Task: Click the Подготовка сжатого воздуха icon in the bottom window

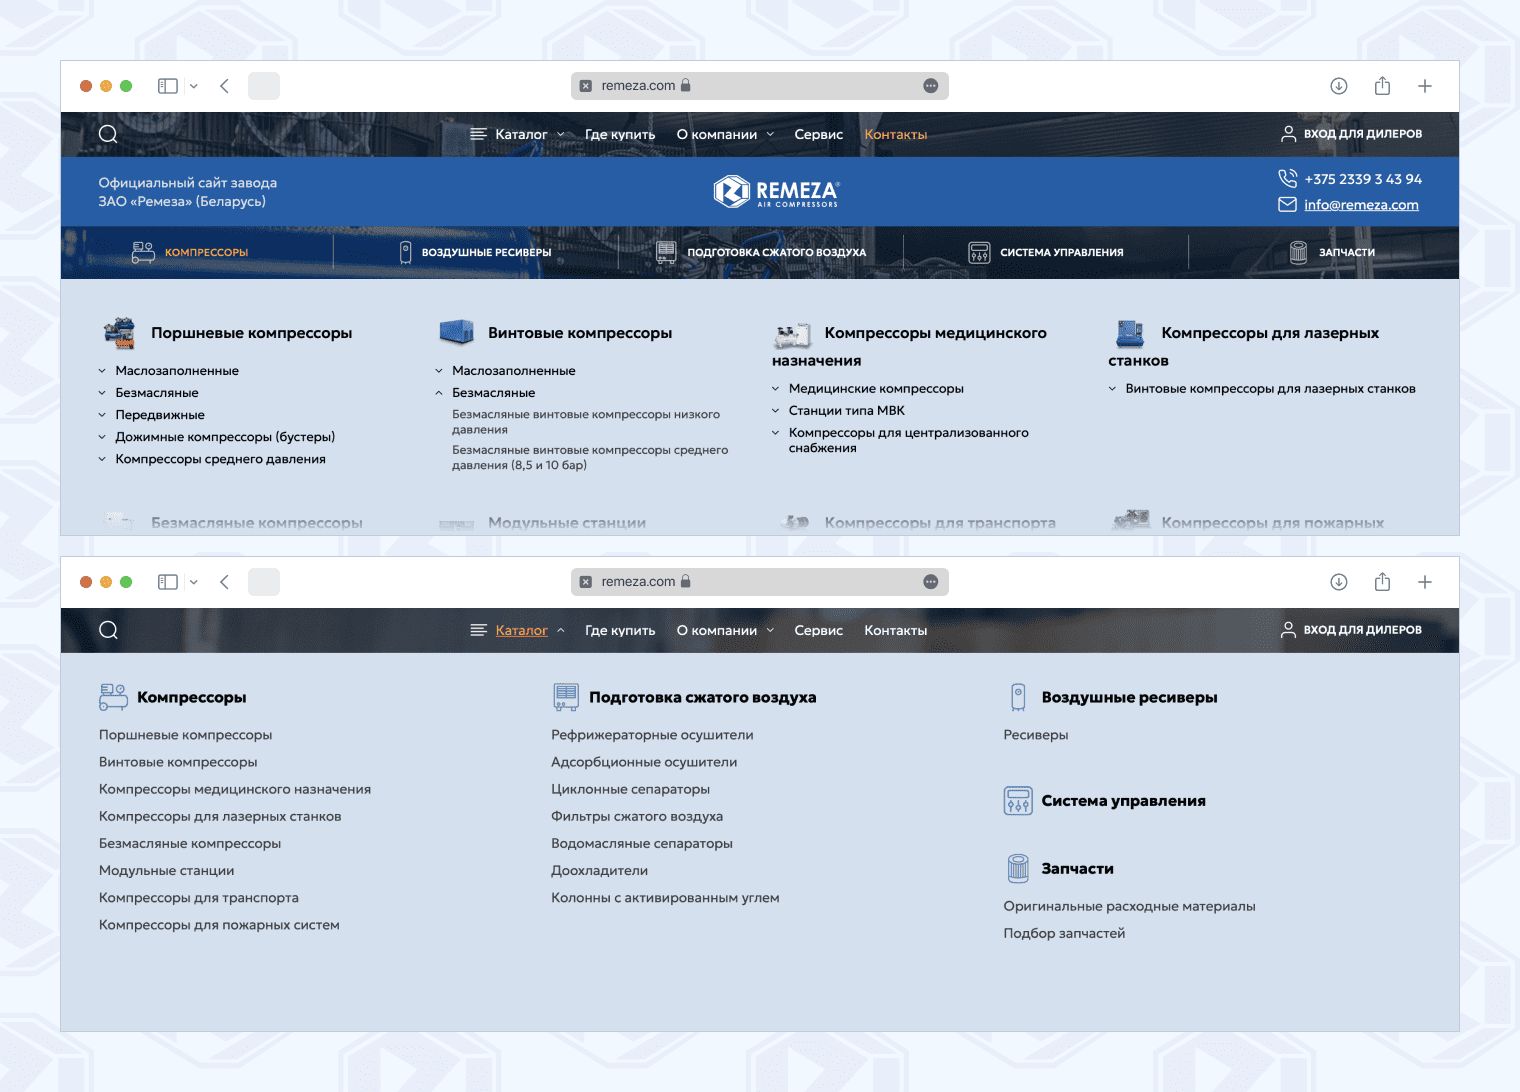Action: [566, 697]
